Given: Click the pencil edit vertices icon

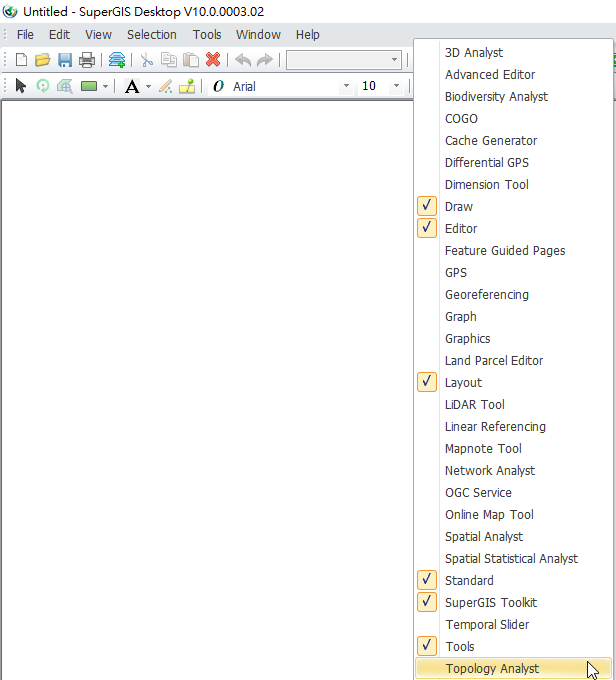Looking at the screenshot, I should (x=165, y=86).
